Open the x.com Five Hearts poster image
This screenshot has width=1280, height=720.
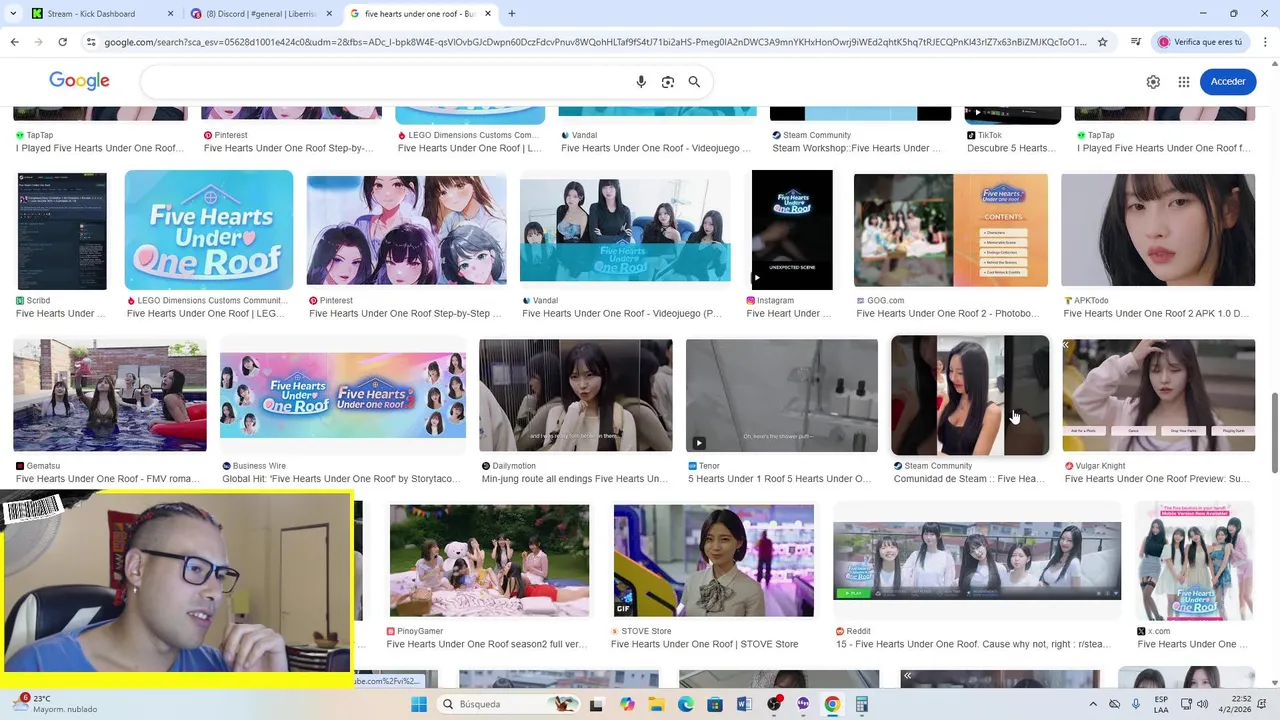pyautogui.click(x=1194, y=560)
